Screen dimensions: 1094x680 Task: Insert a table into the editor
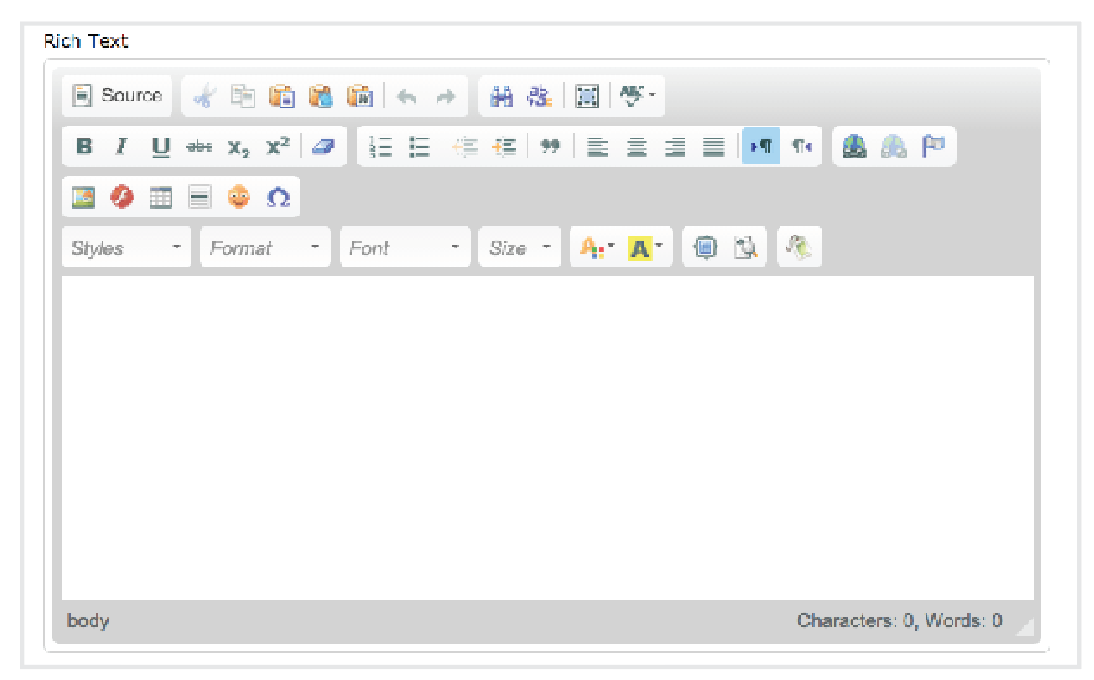161,198
